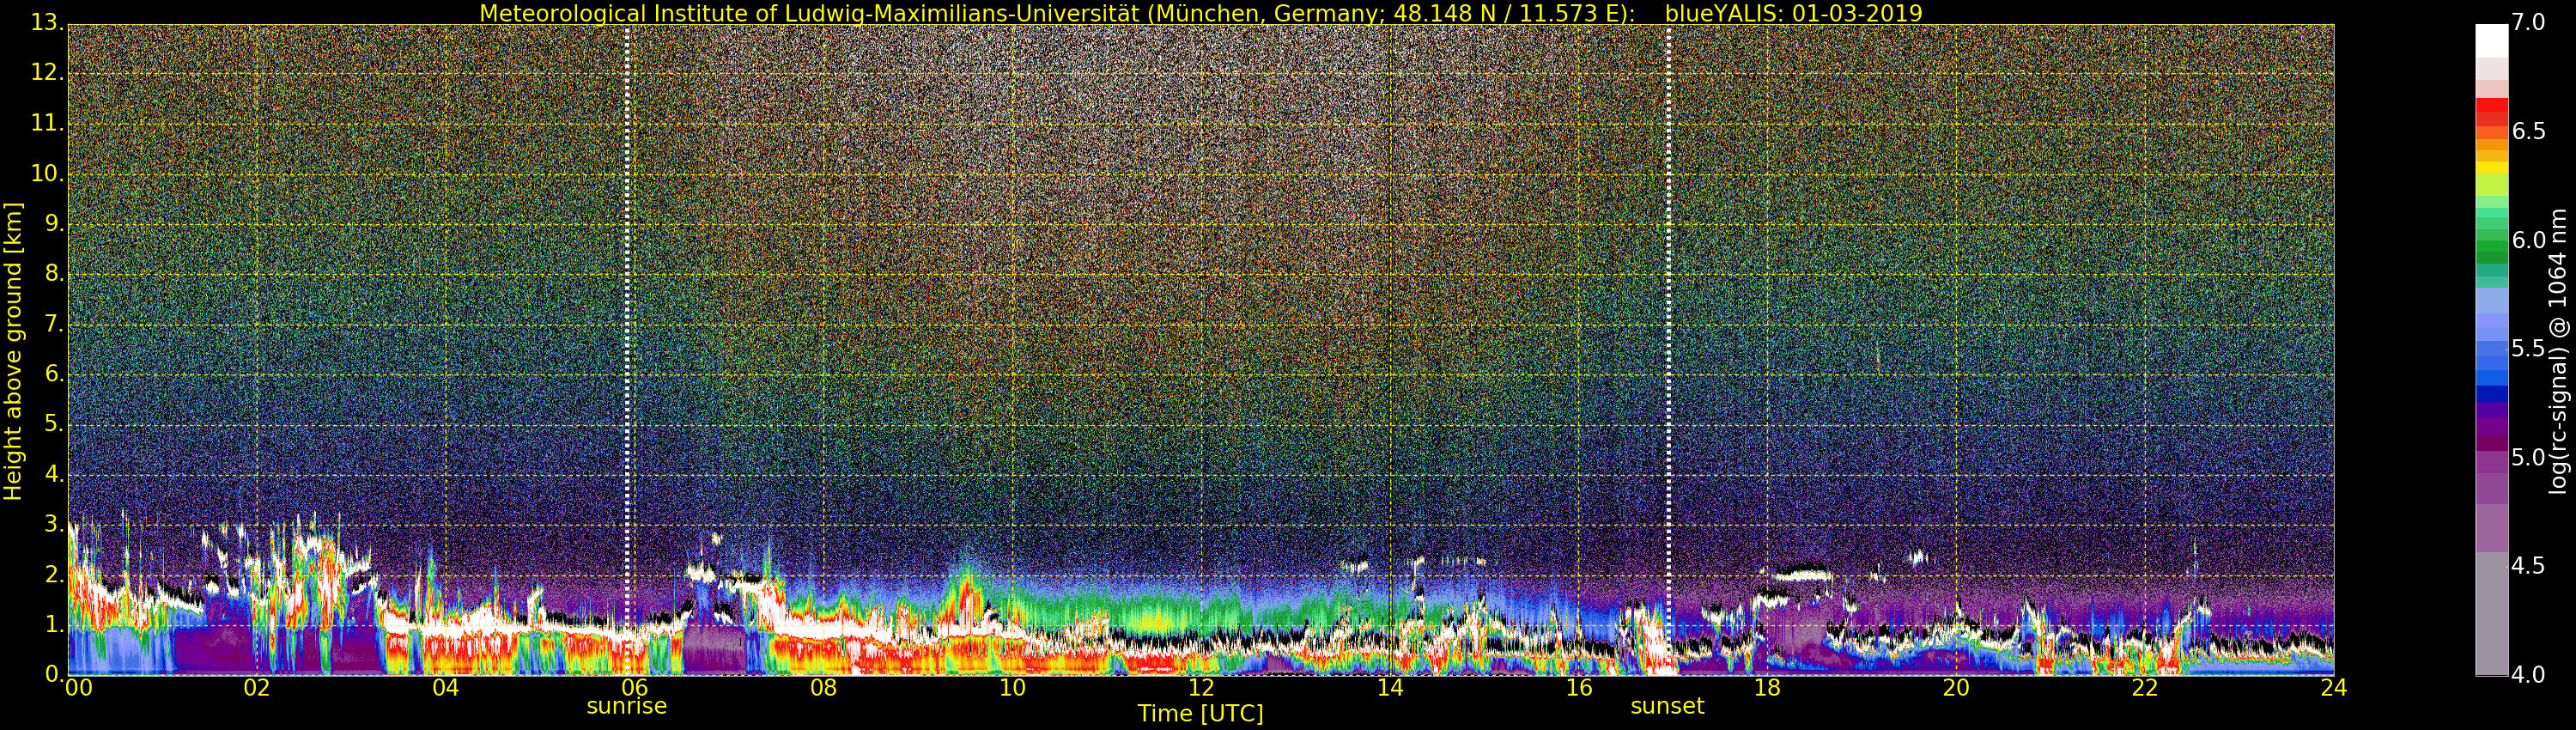Click the height tick label '13.'
This screenshot has height=730, width=2576.
(48, 22)
